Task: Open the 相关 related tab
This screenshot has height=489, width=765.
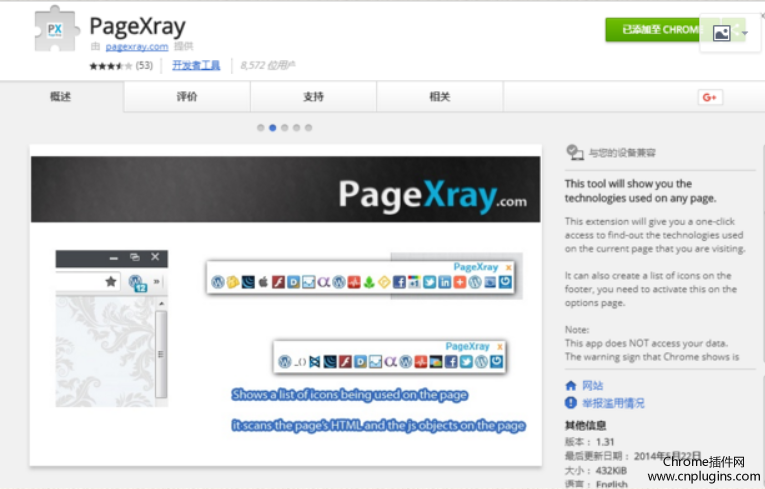Action: (440, 97)
